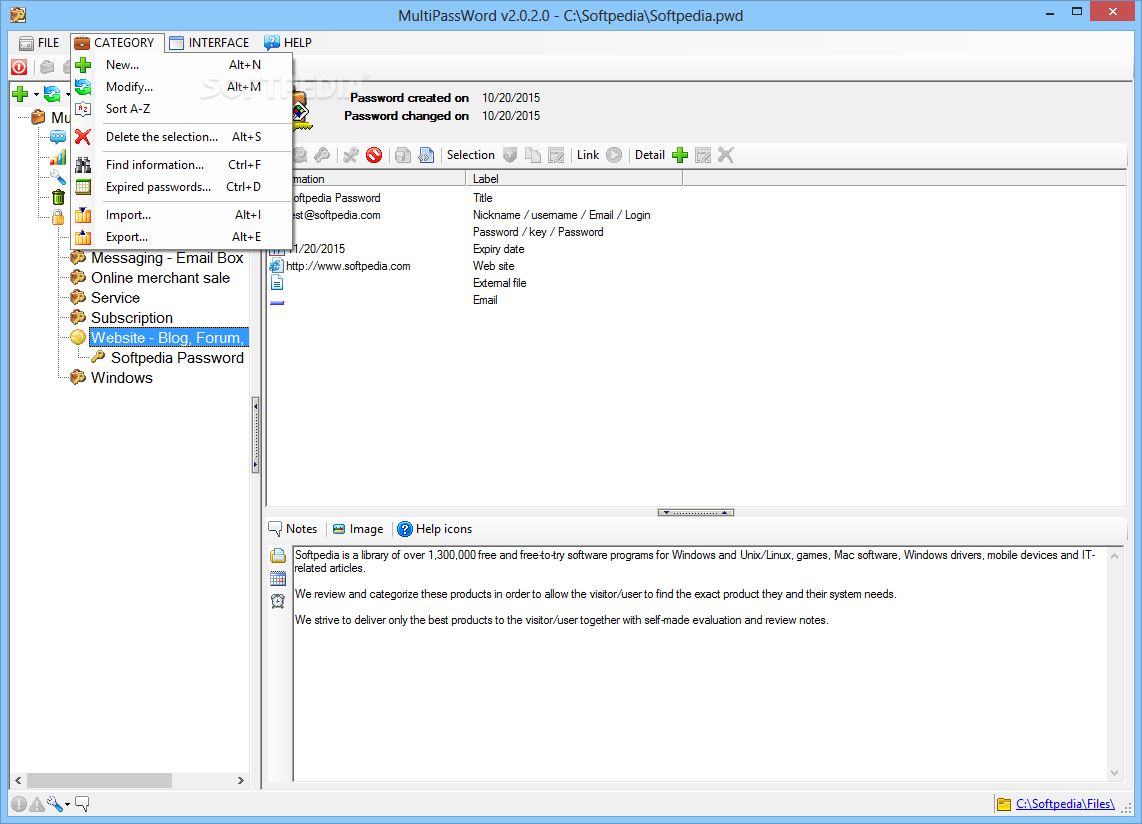Click the play icon next to Link
Screen dimensions: 1142x824
pyautogui.click(x=614, y=154)
